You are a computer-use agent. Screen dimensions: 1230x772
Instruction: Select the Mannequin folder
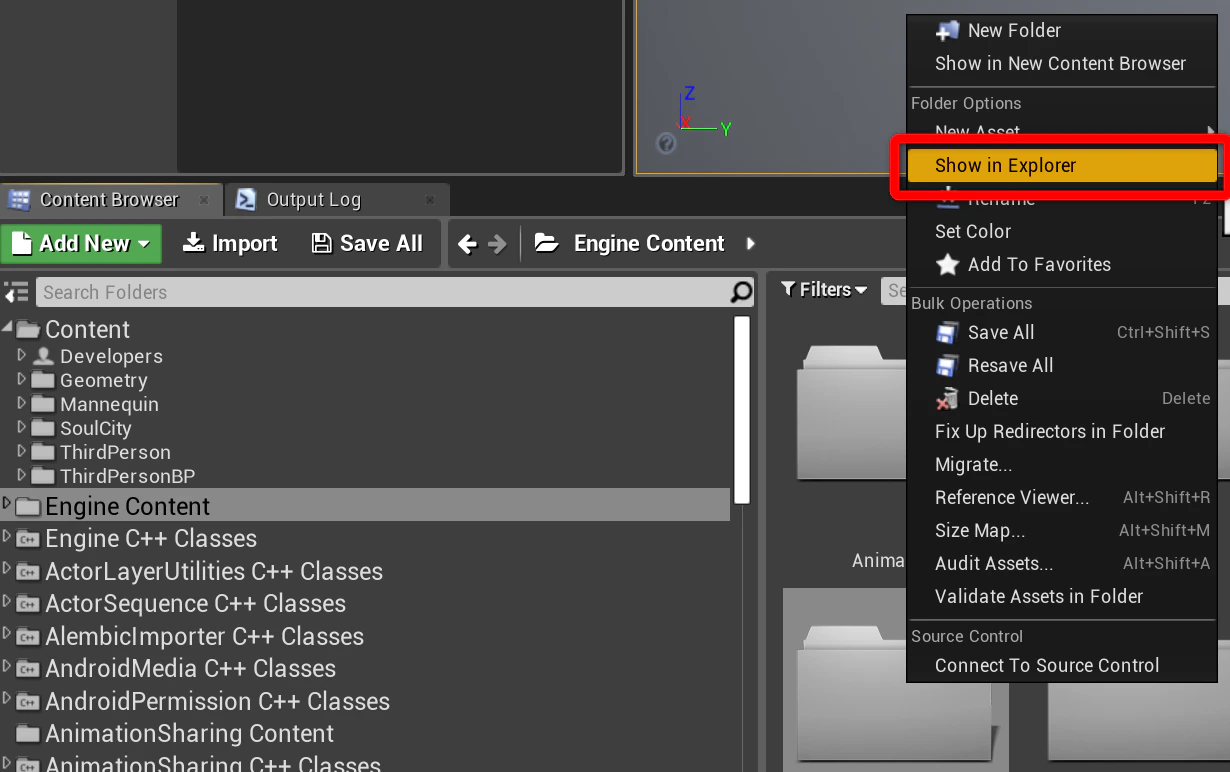[109, 404]
